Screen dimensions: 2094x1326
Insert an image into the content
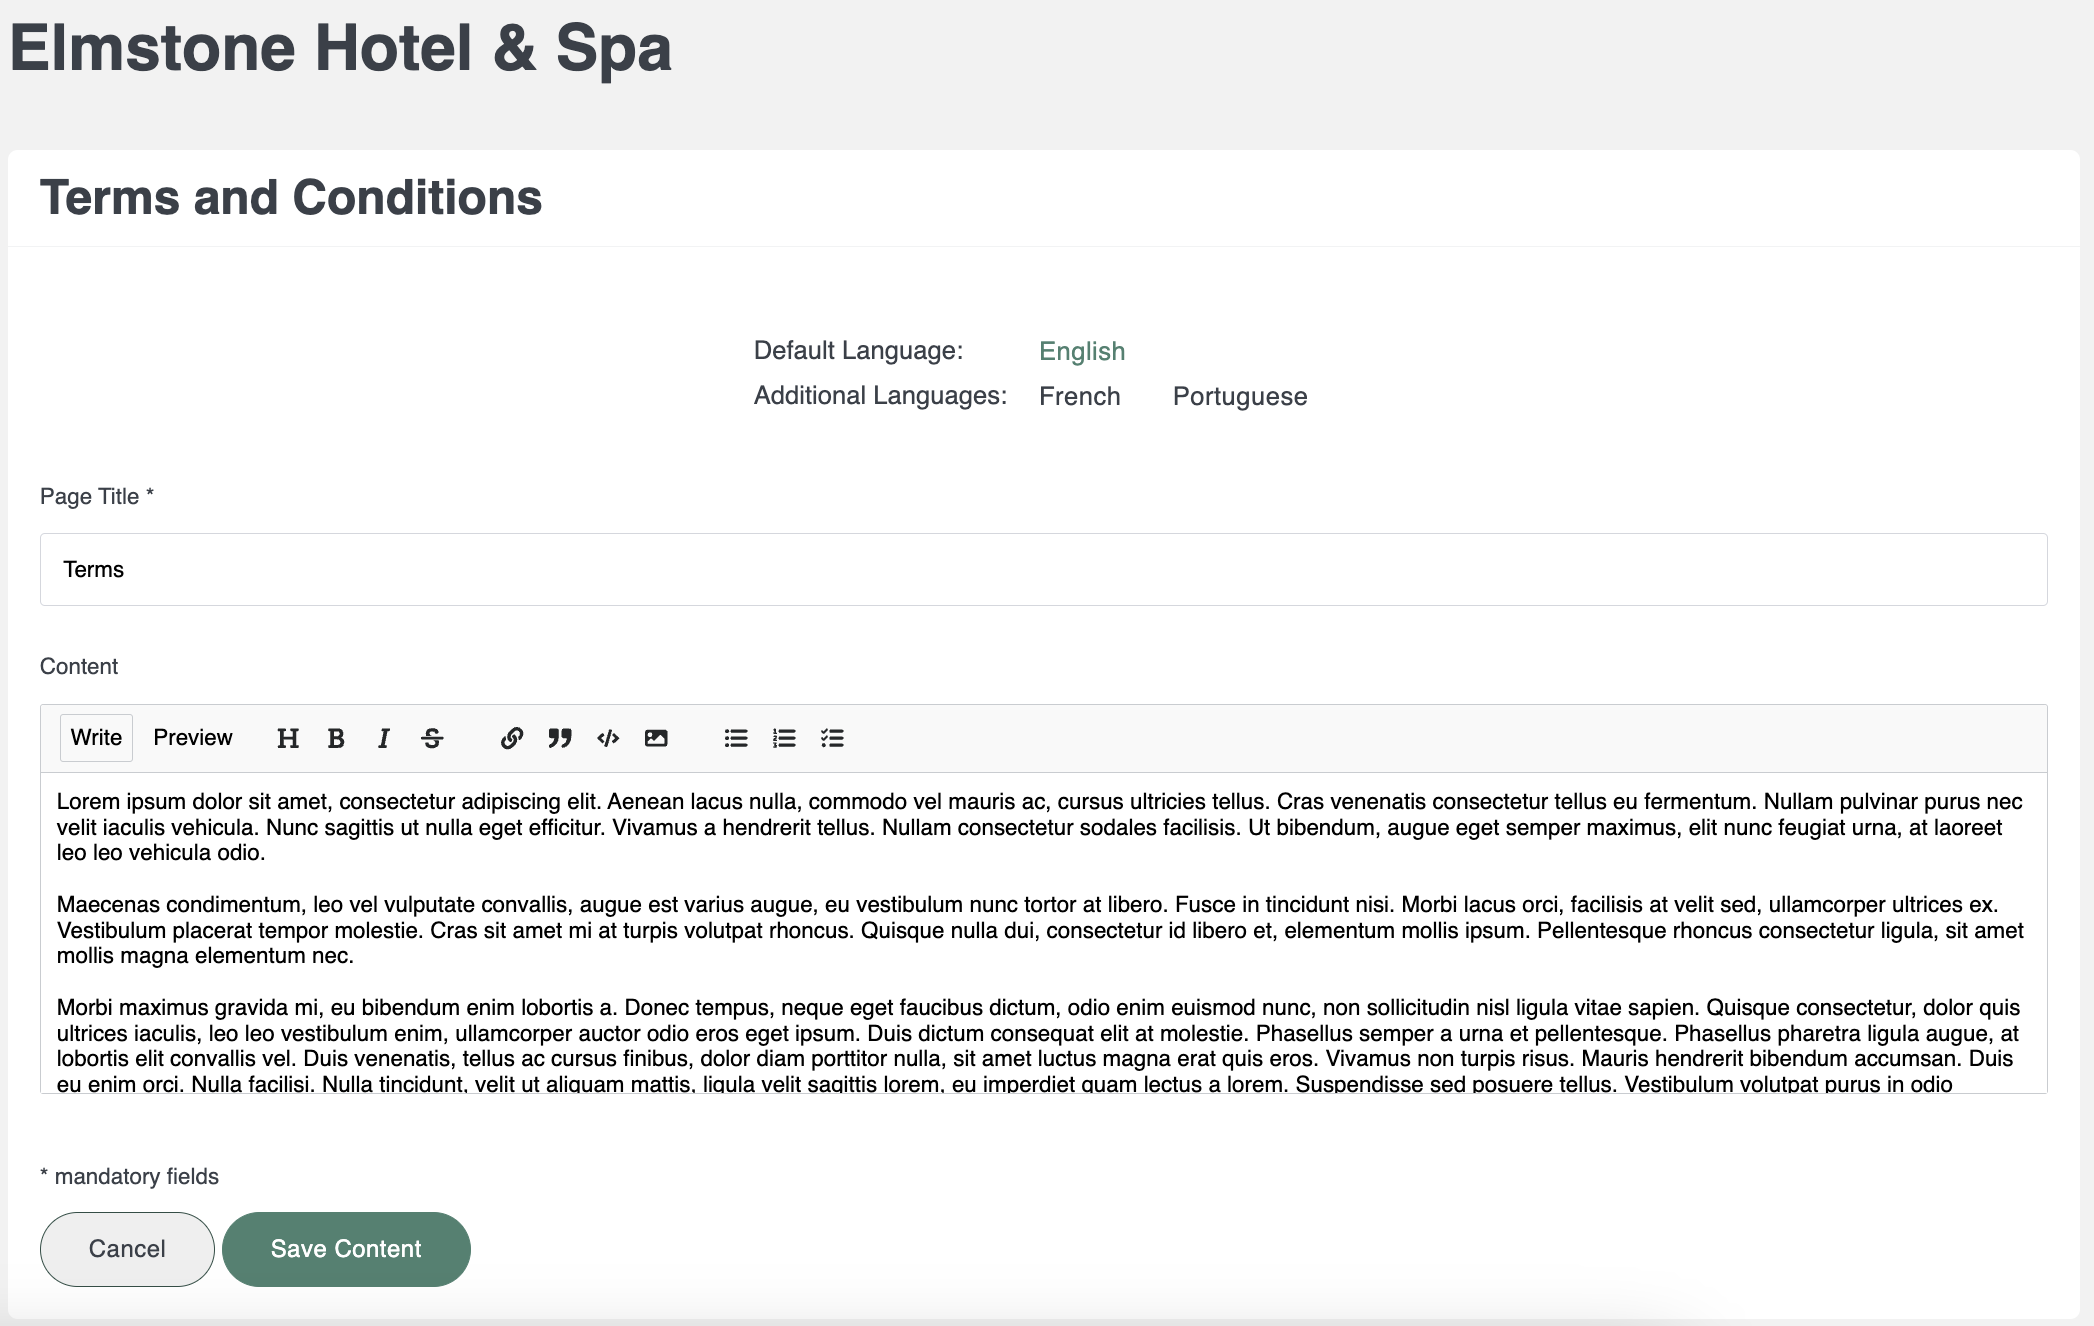click(656, 738)
